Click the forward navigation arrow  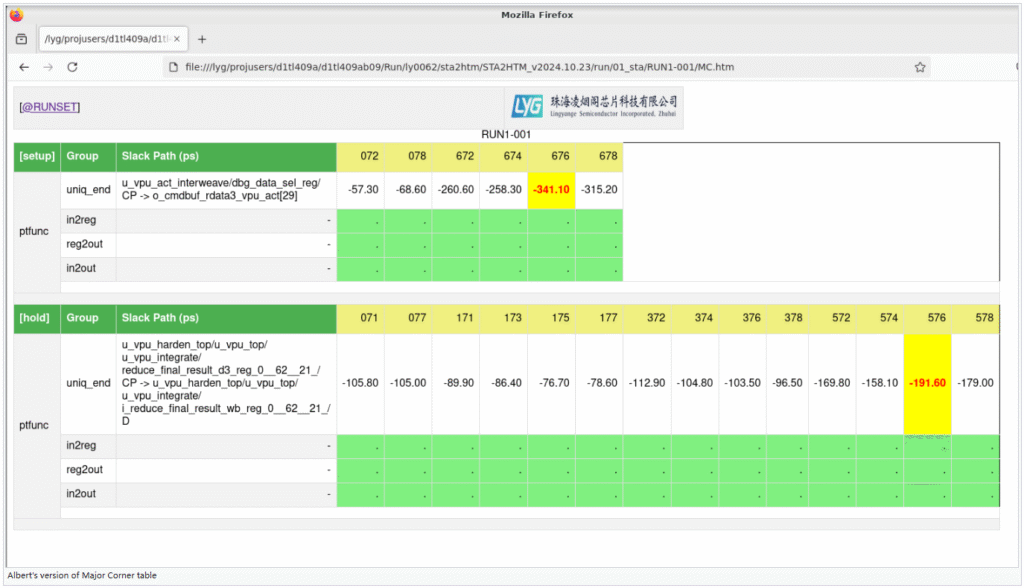coord(48,67)
